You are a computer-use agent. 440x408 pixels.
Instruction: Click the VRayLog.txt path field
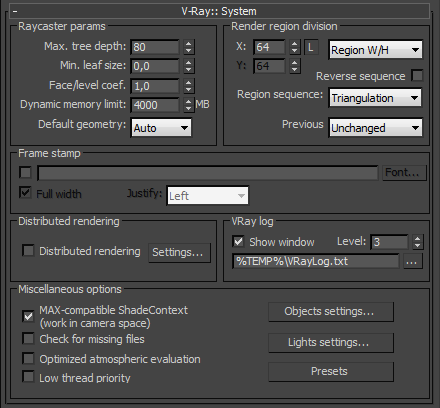[315, 261]
